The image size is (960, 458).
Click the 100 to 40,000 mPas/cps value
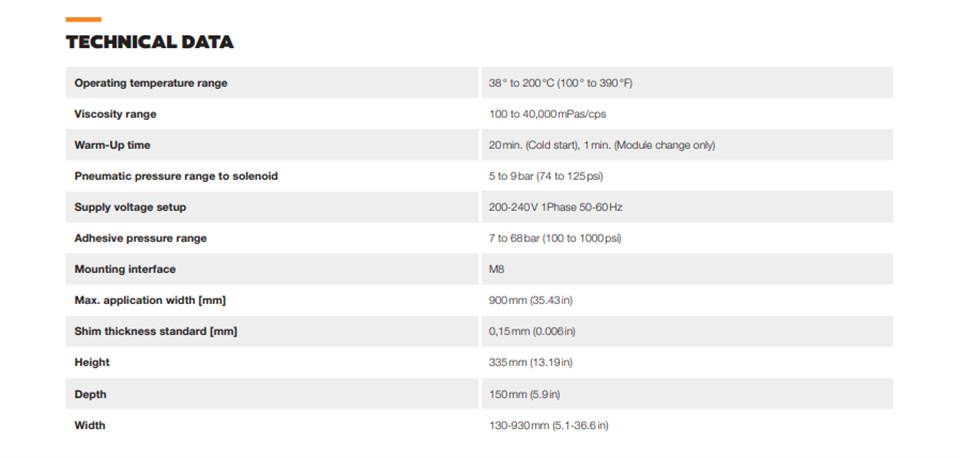coord(547,114)
